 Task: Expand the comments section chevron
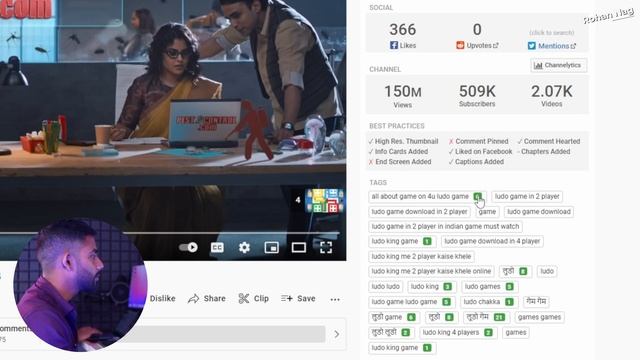click(337, 334)
